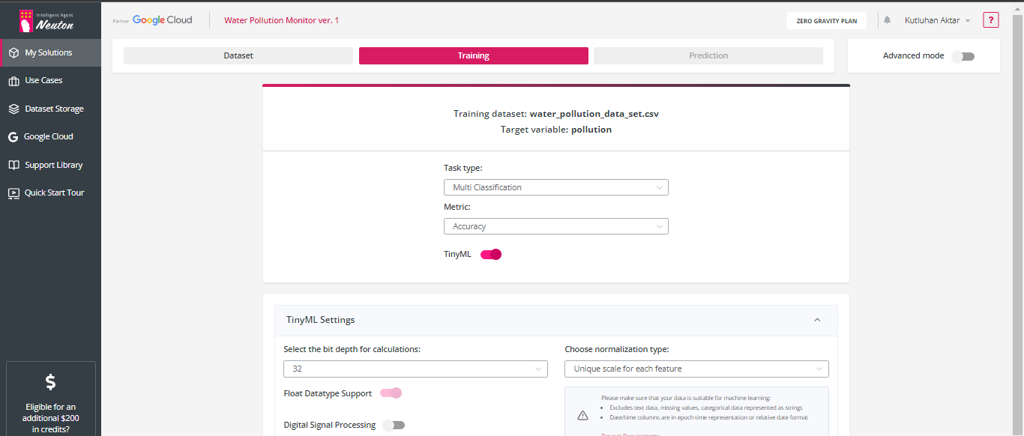Viewport: 1024px width, 436px height.
Task: Open Use Cases sidebar icon
Action: (13, 81)
